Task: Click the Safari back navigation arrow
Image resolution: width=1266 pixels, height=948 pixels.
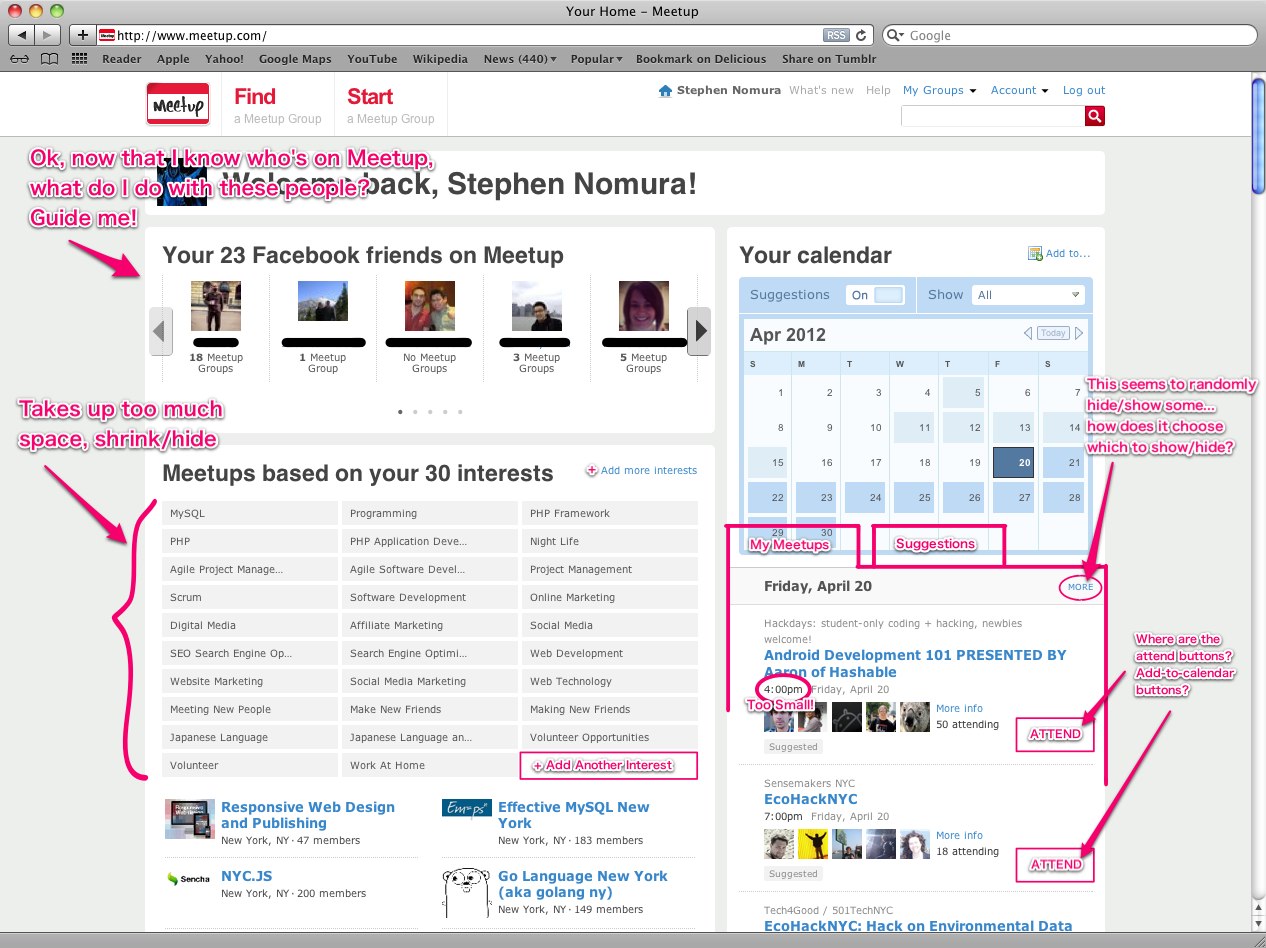Action: coord(21,35)
